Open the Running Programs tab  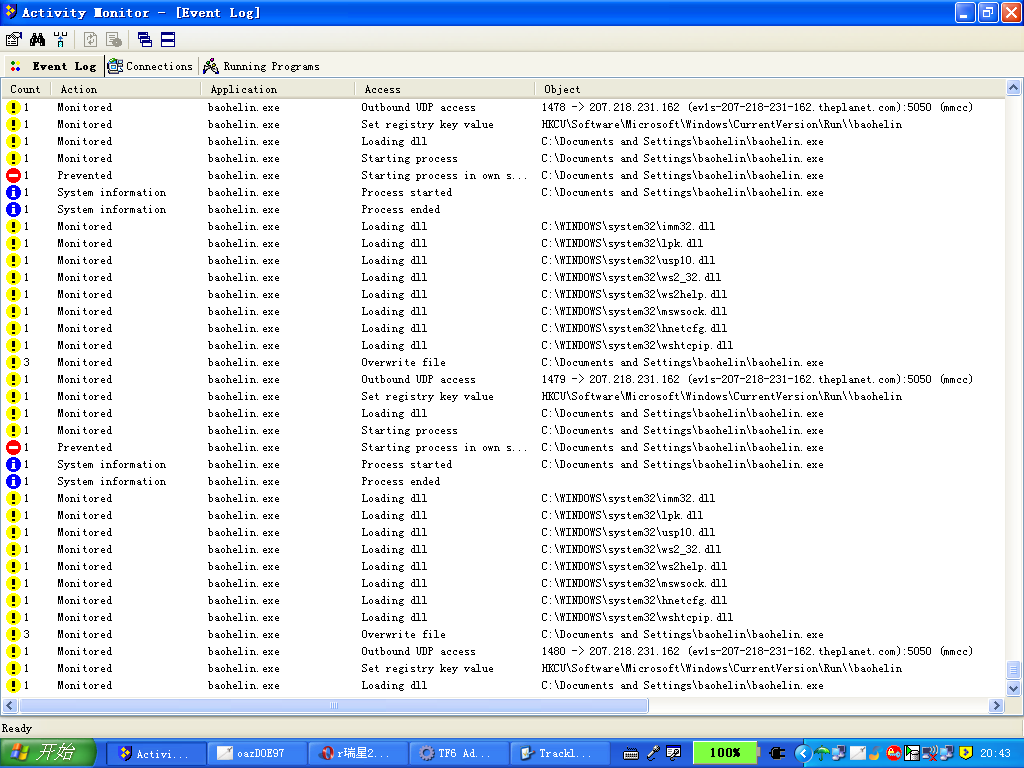[x=261, y=66]
